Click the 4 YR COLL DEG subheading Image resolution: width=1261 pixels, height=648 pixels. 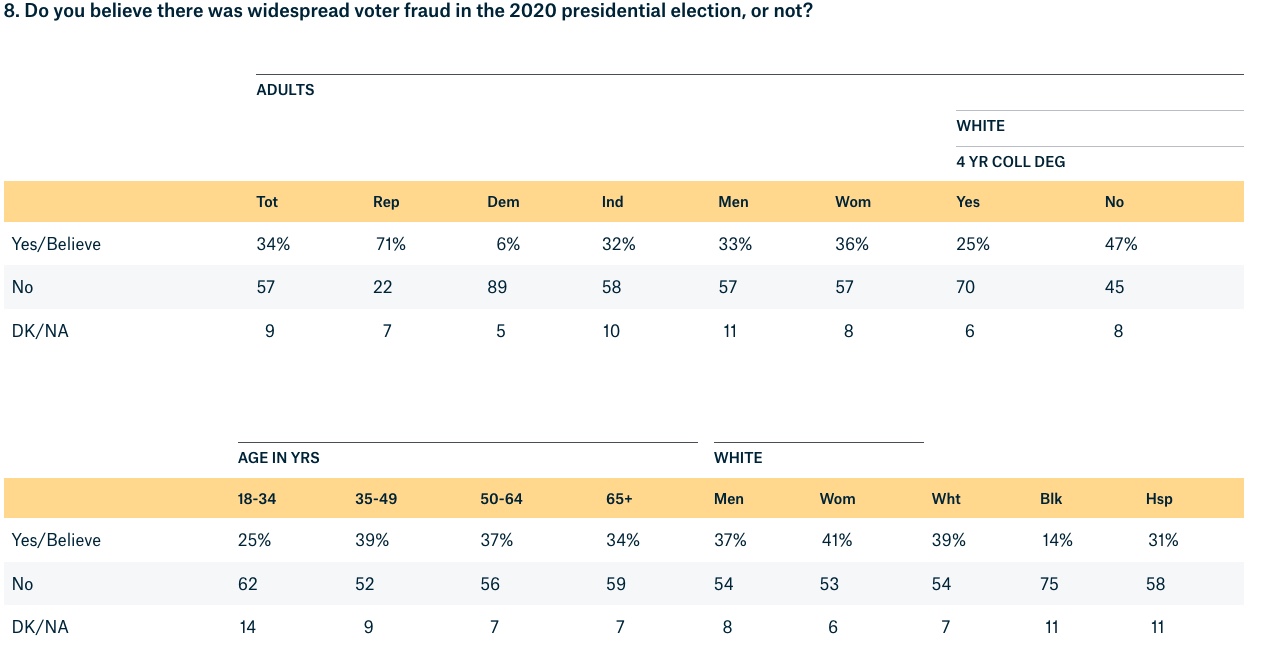1010,162
